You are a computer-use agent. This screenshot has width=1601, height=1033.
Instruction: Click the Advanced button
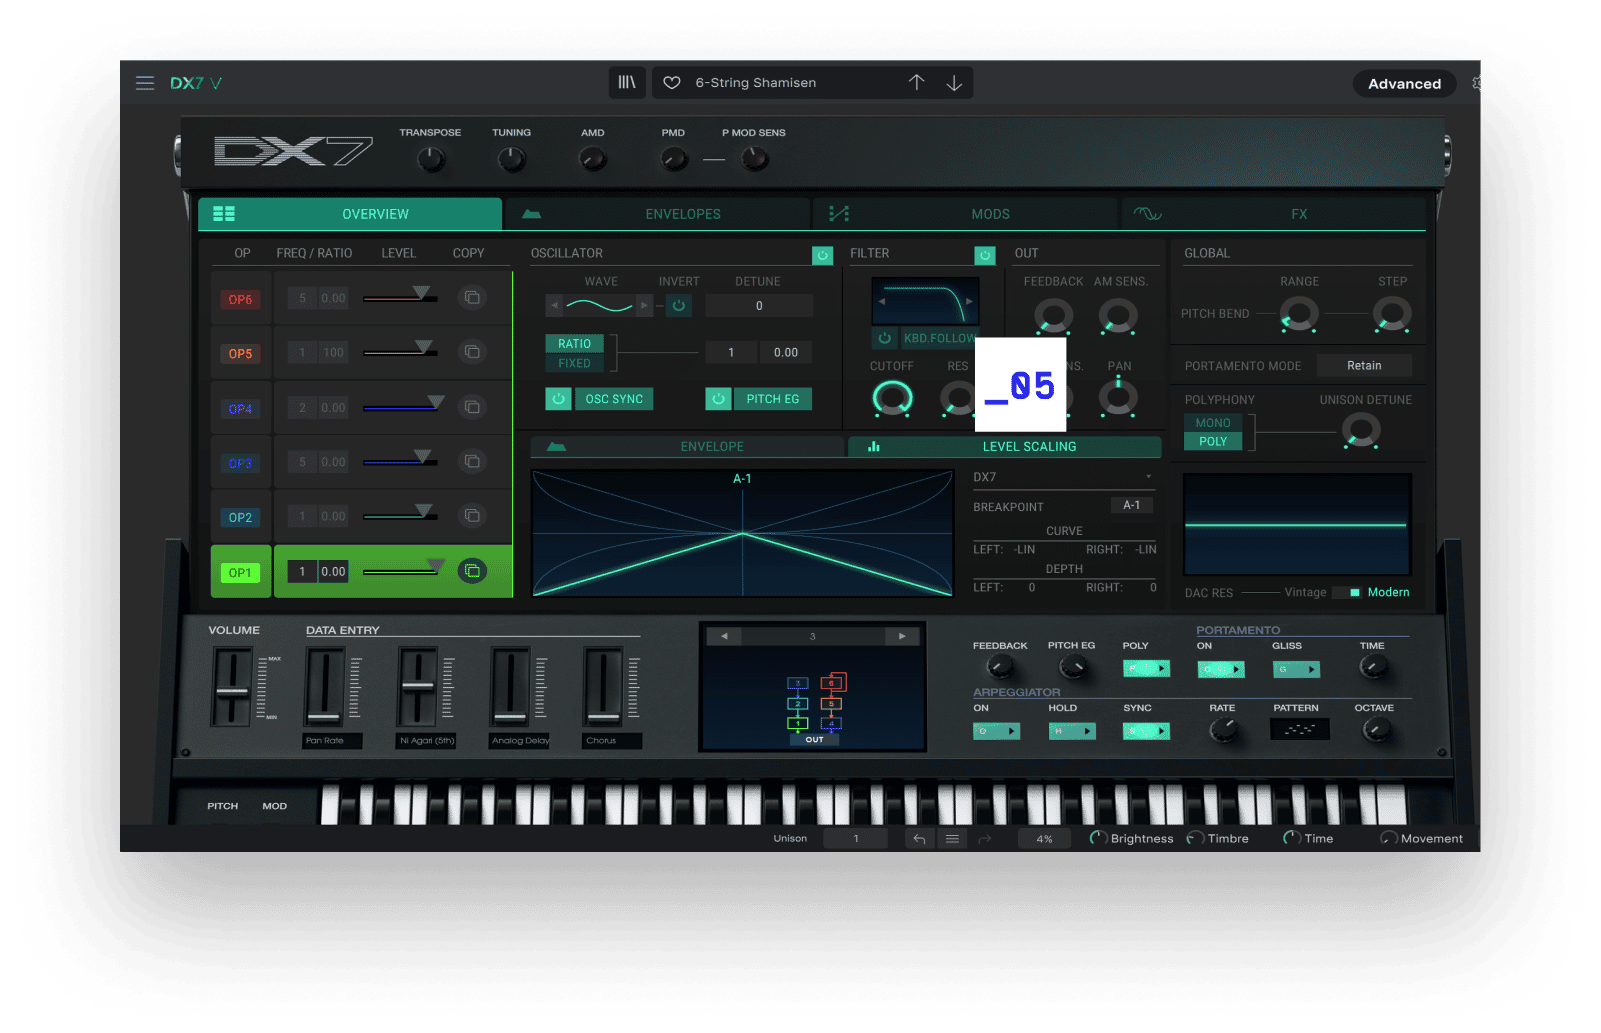[x=1404, y=84]
